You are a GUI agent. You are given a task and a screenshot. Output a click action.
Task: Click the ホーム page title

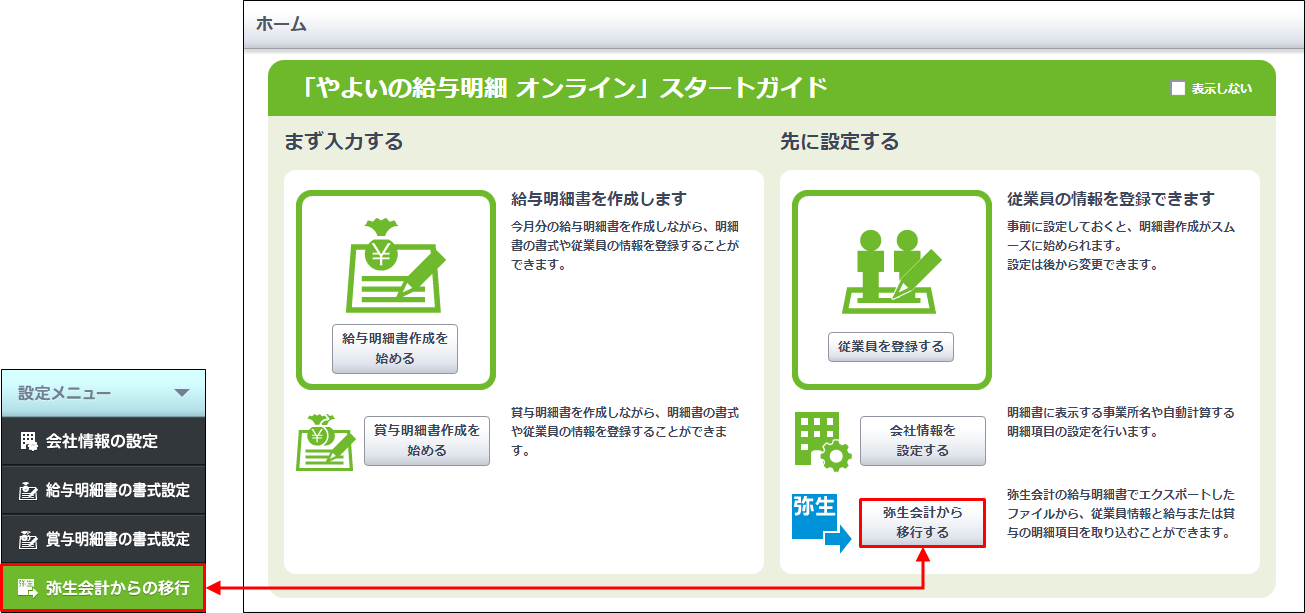click(x=281, y=24)
